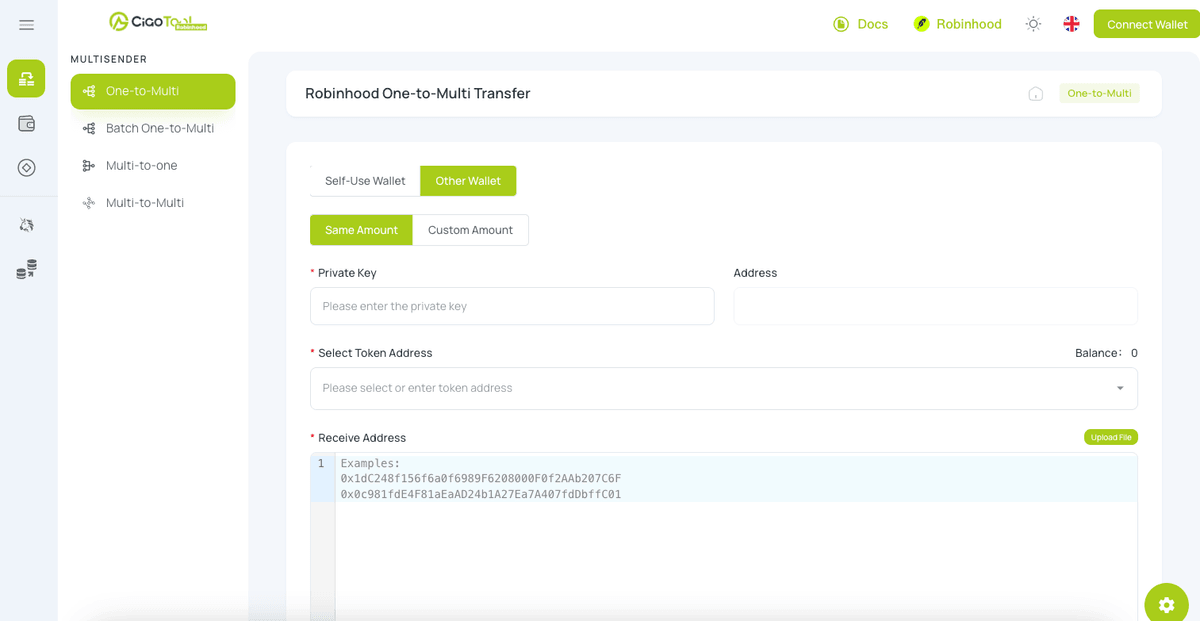
Task: Click the One-to-Multi green tag
Action: (x=1099, y=93)
